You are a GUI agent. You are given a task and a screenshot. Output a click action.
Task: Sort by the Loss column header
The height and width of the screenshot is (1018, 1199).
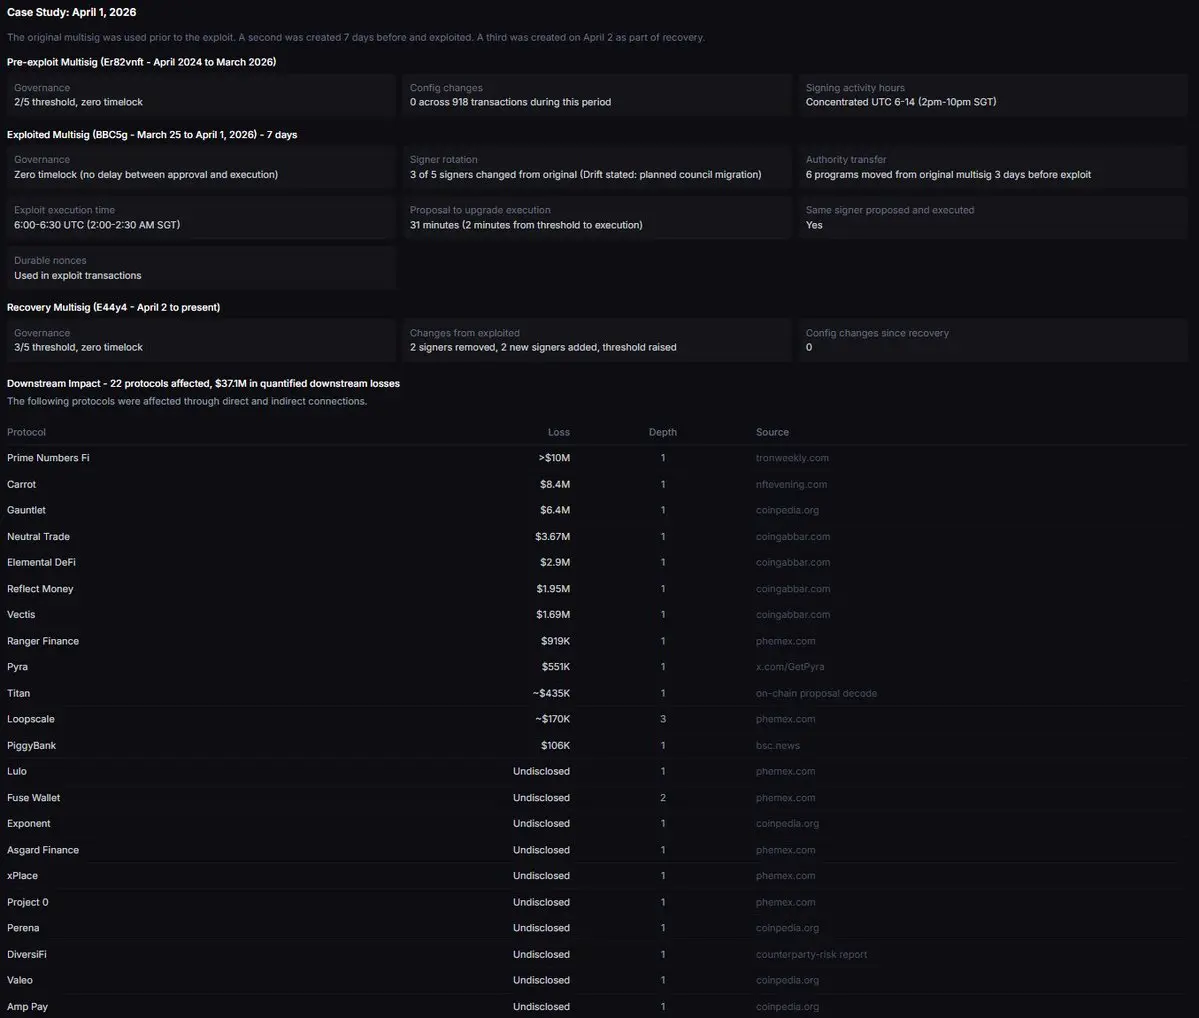coord(558,432)
